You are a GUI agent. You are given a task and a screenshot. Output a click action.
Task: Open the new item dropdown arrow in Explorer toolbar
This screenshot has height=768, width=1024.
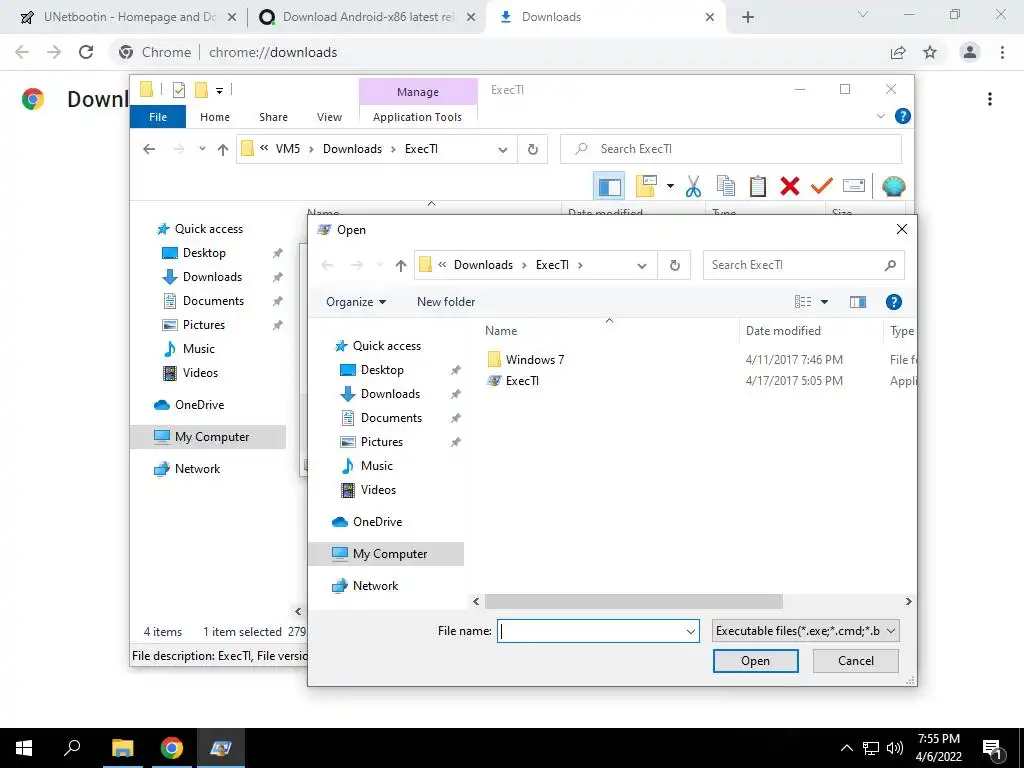point(670,186)
